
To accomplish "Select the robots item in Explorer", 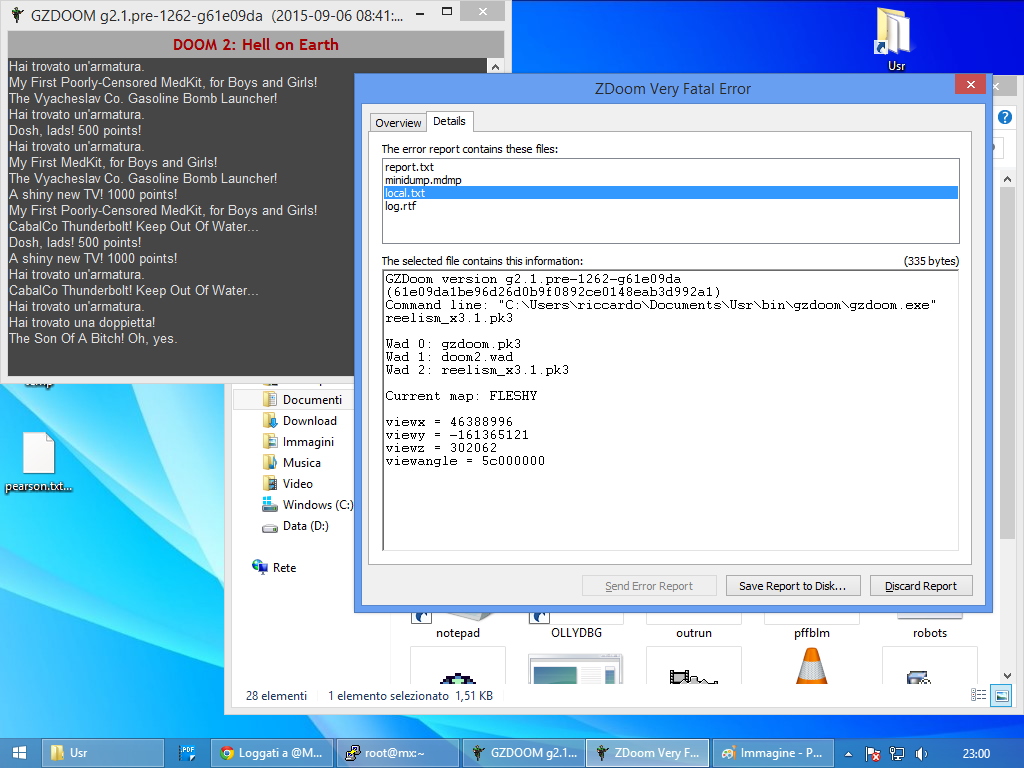I will 930,627.
